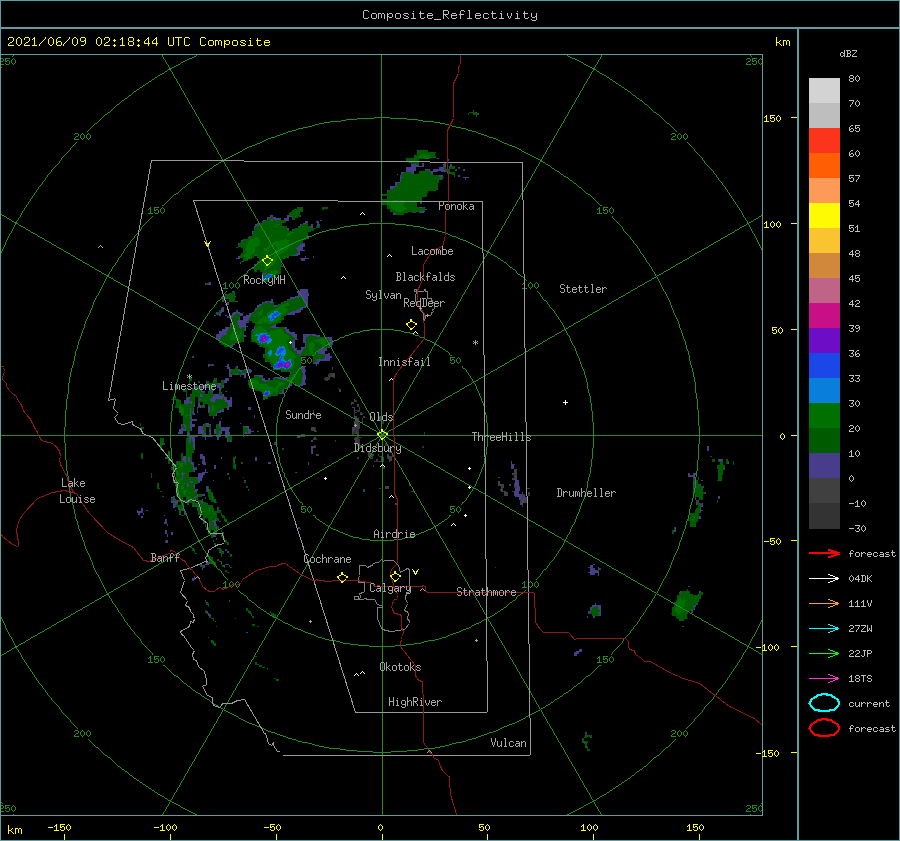This screenshot has width=900, height=841.
Task: Click the white 04DK arrow in the legend
Action: 824,579
